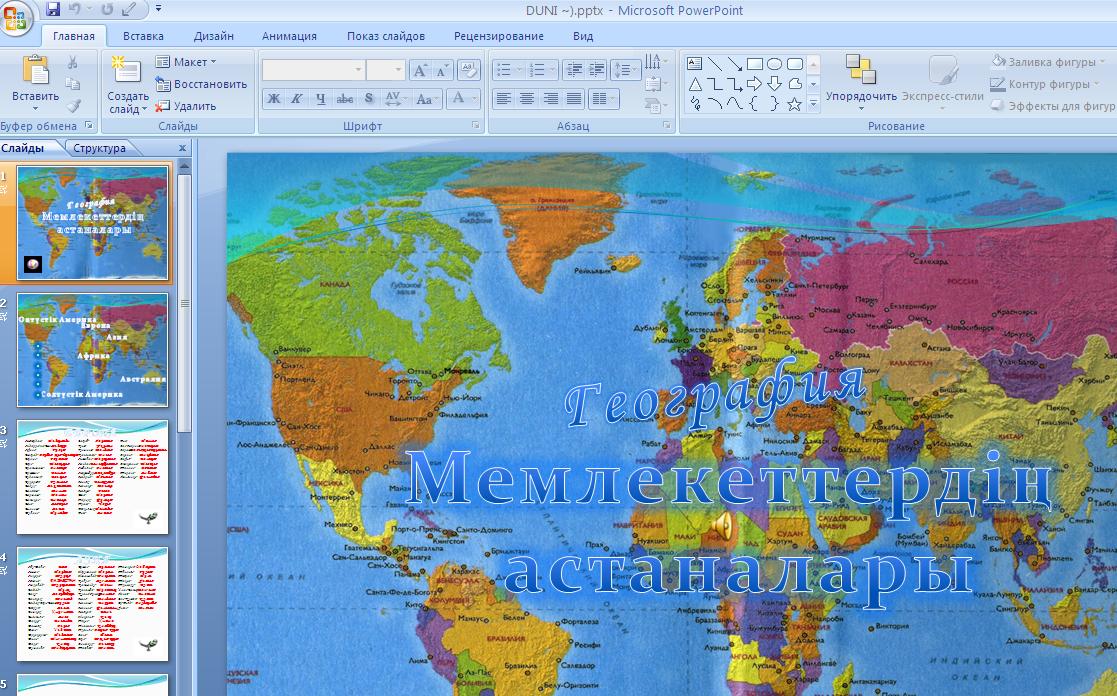Align paragraph text to the right

(x=550, y=99)
